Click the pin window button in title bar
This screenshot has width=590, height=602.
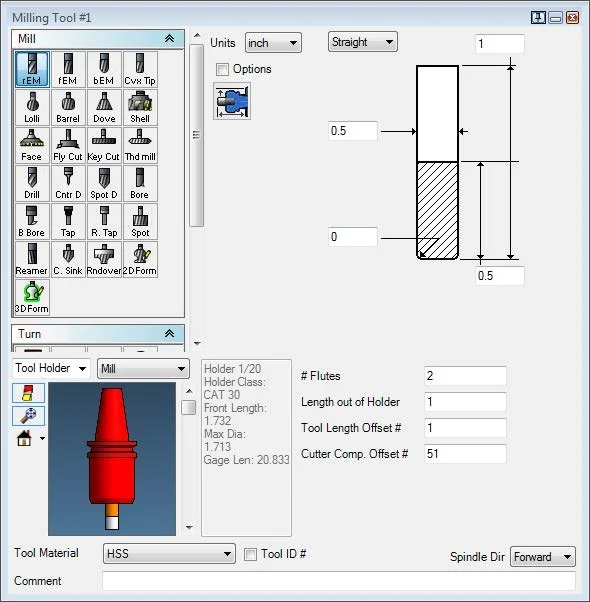coord(538,18)
